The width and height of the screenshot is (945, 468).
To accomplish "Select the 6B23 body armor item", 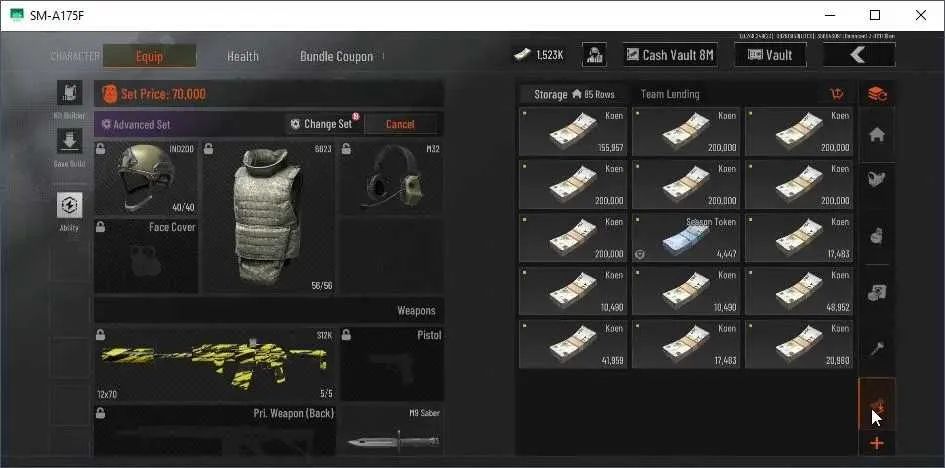I will click(268, 217).
